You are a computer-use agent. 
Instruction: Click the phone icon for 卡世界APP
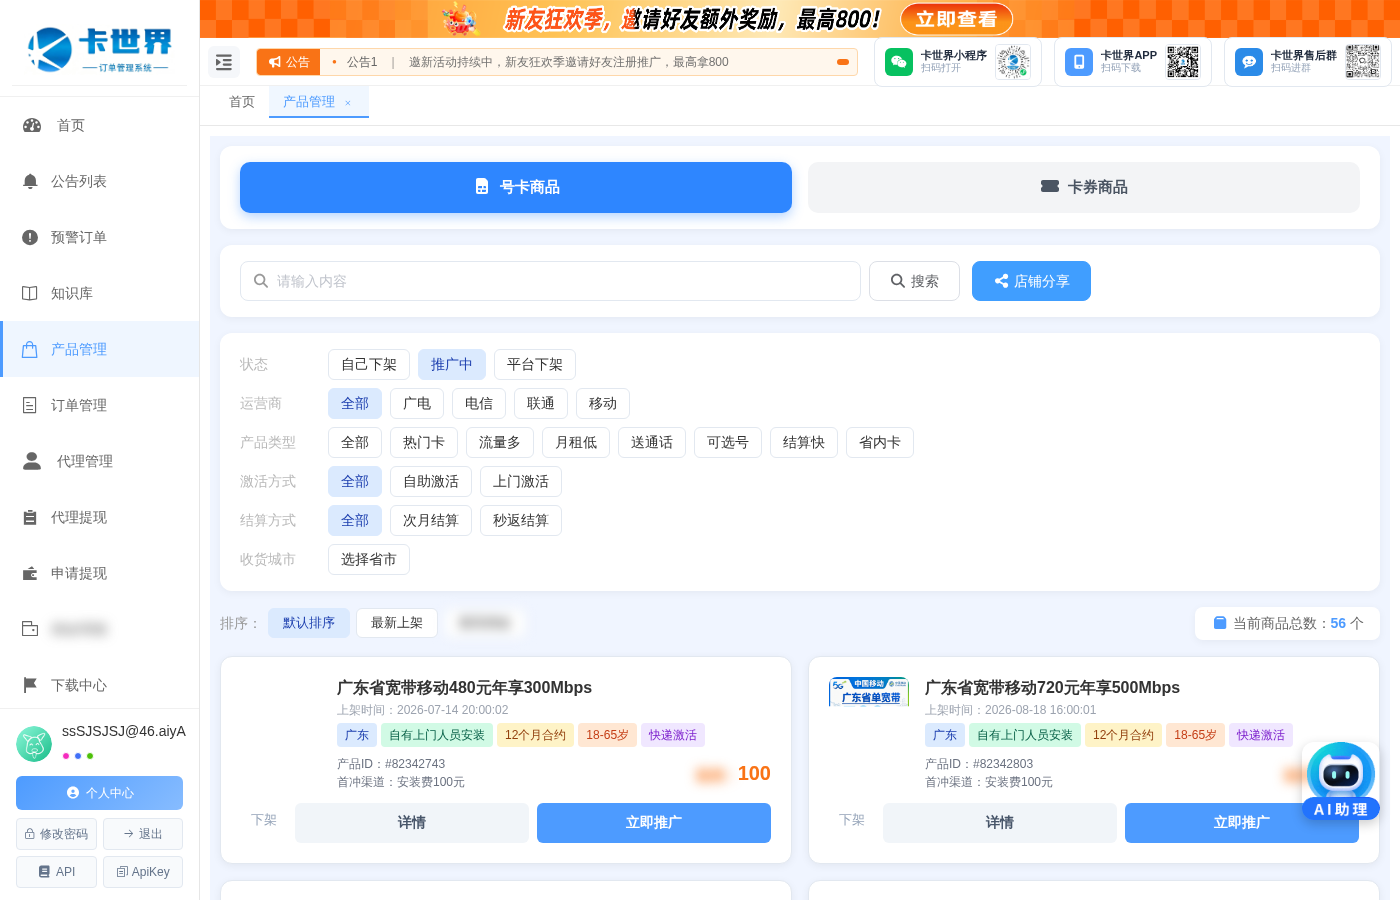click(1079, 62)
